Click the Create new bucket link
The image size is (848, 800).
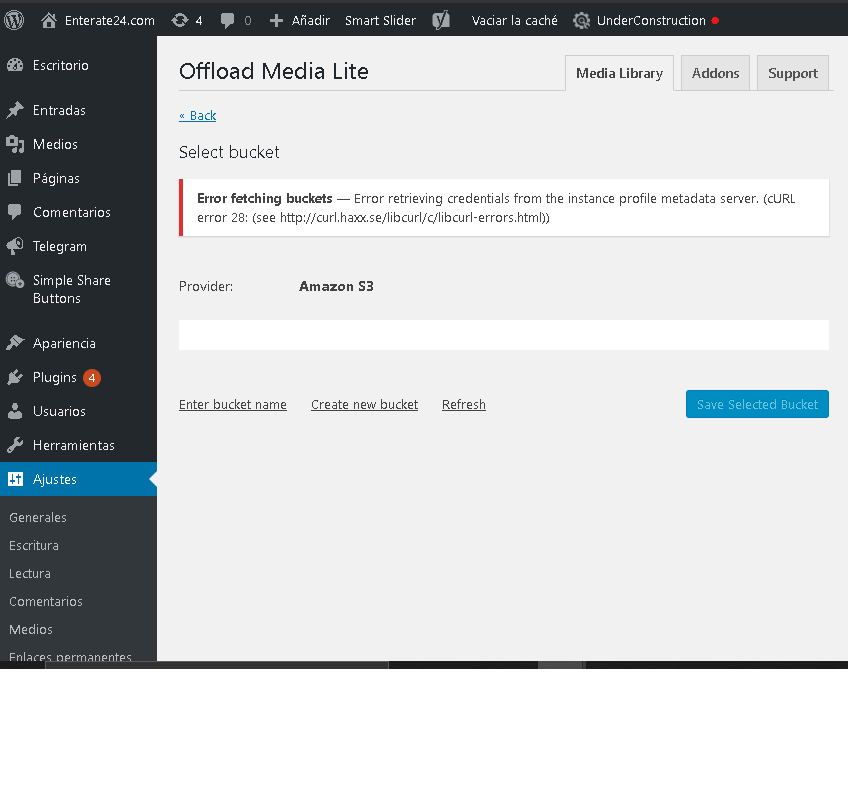click(x=365, y=405)
